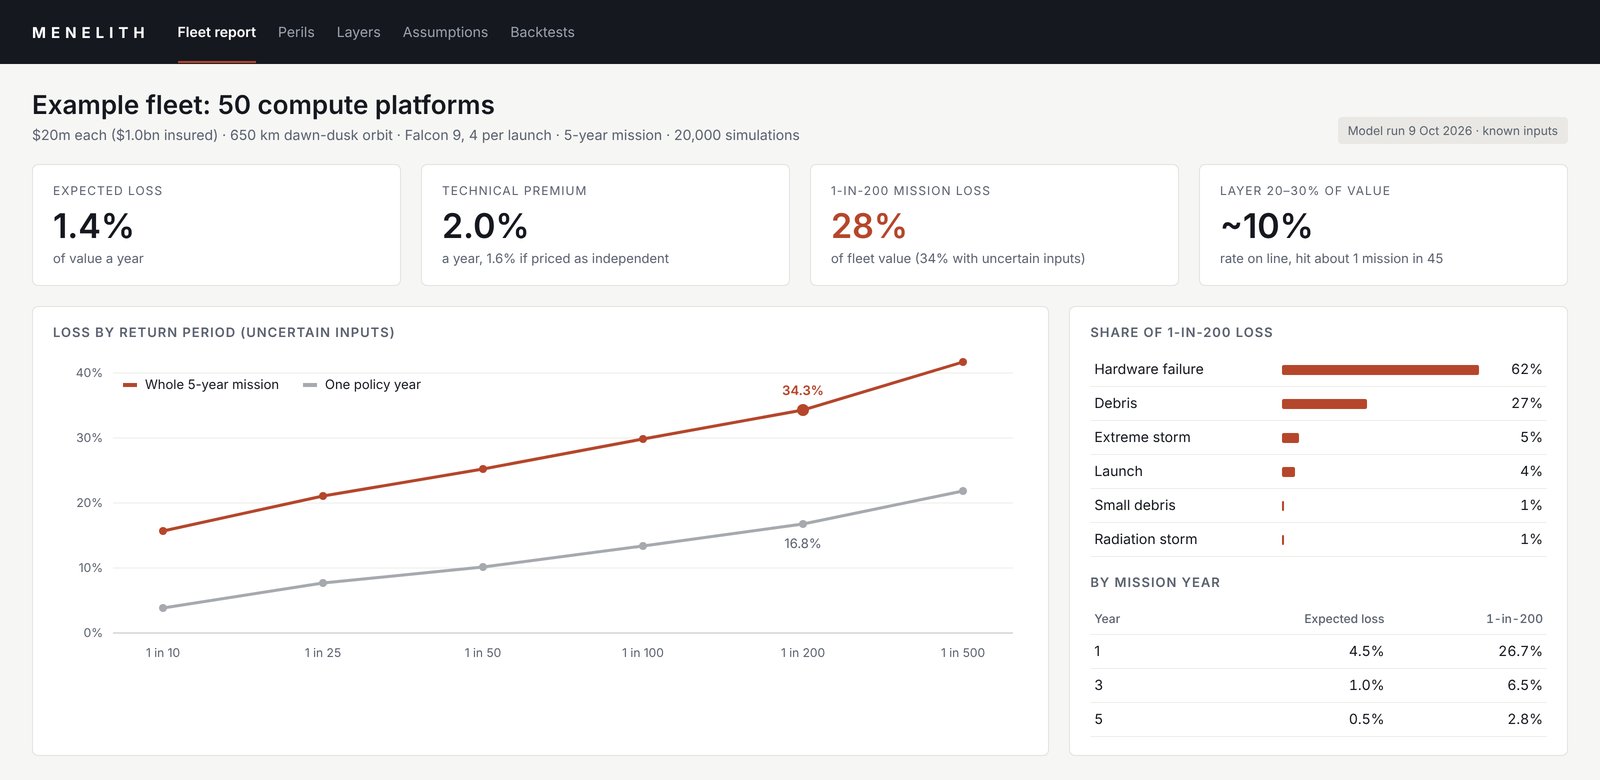Click the 16.8% gray data point label
1600x780 pixels.
point(802,544)
